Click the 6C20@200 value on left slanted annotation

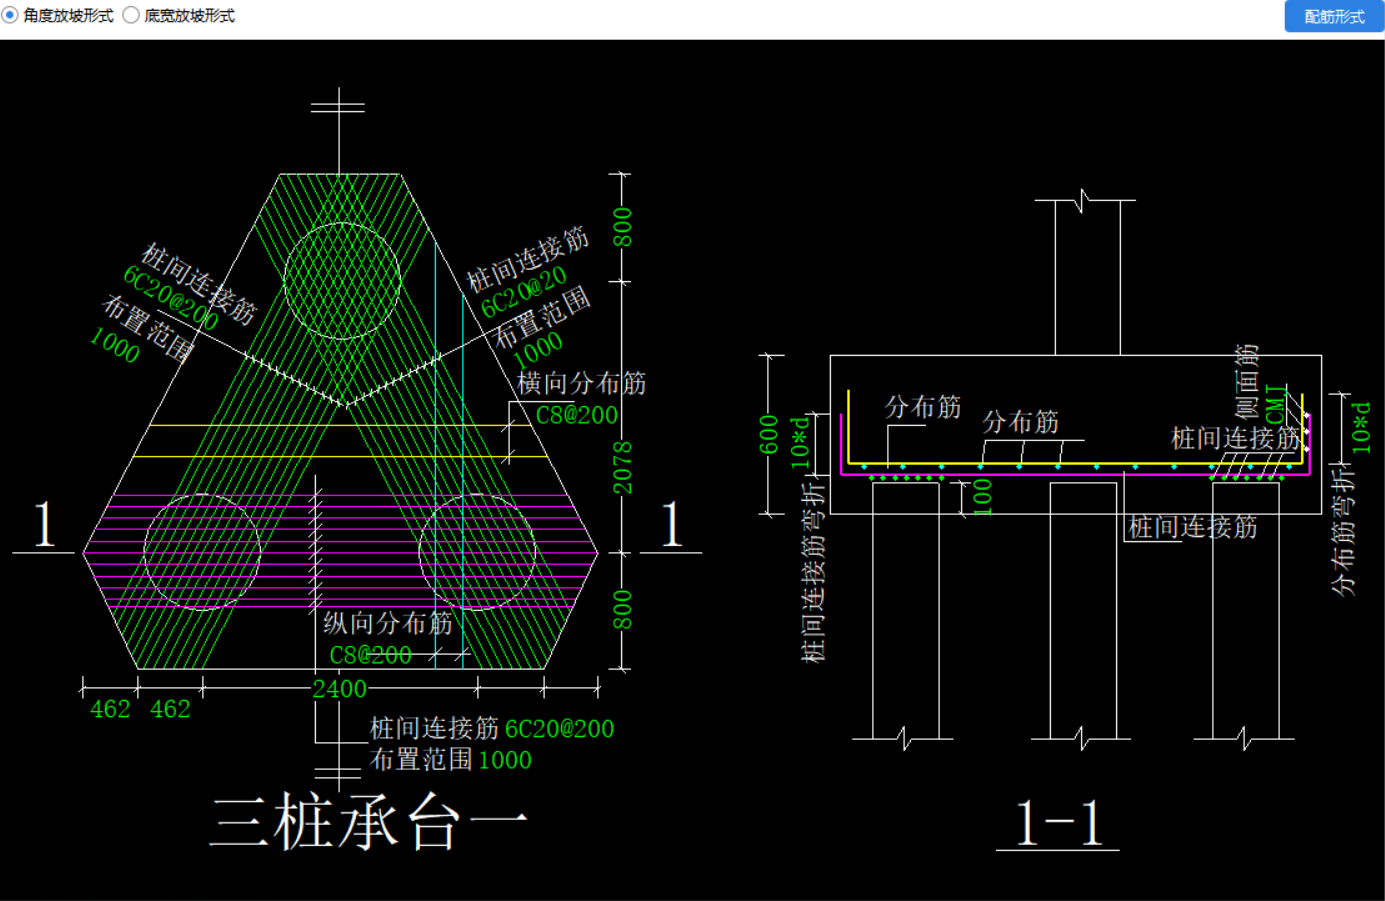[x=171, y=298]
